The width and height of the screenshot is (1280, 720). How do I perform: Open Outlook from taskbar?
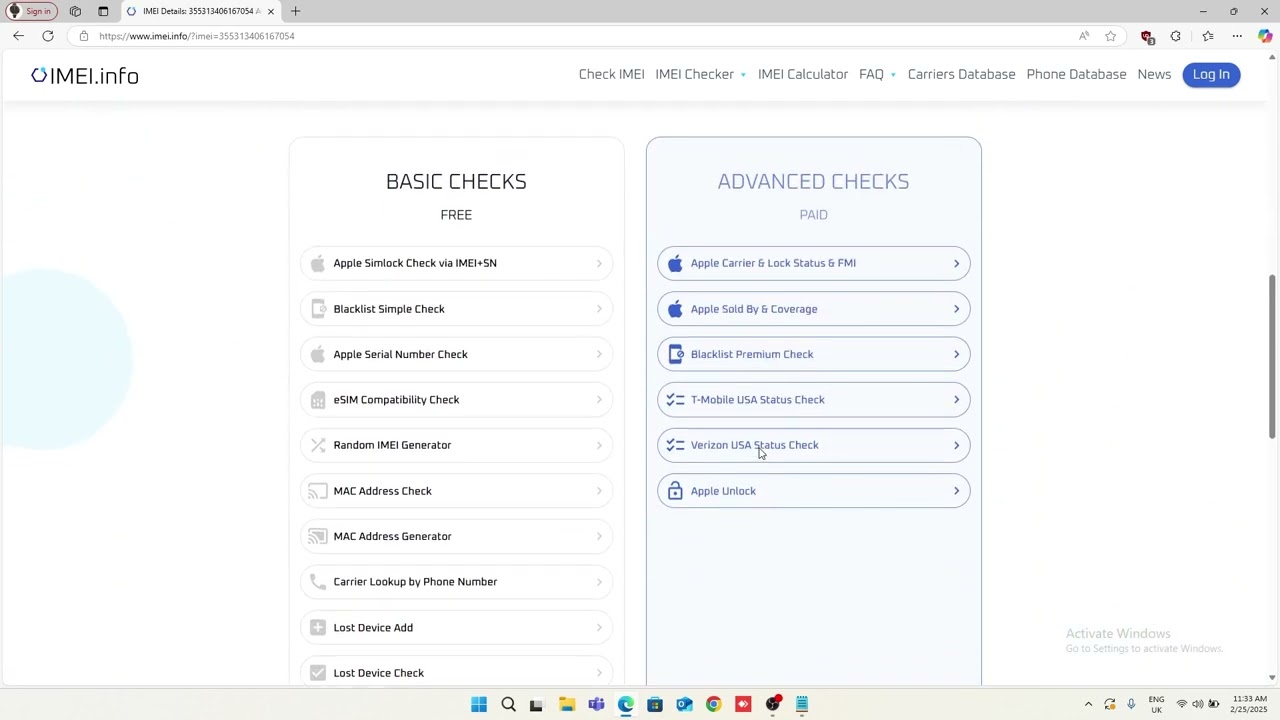tap(684, 705)
